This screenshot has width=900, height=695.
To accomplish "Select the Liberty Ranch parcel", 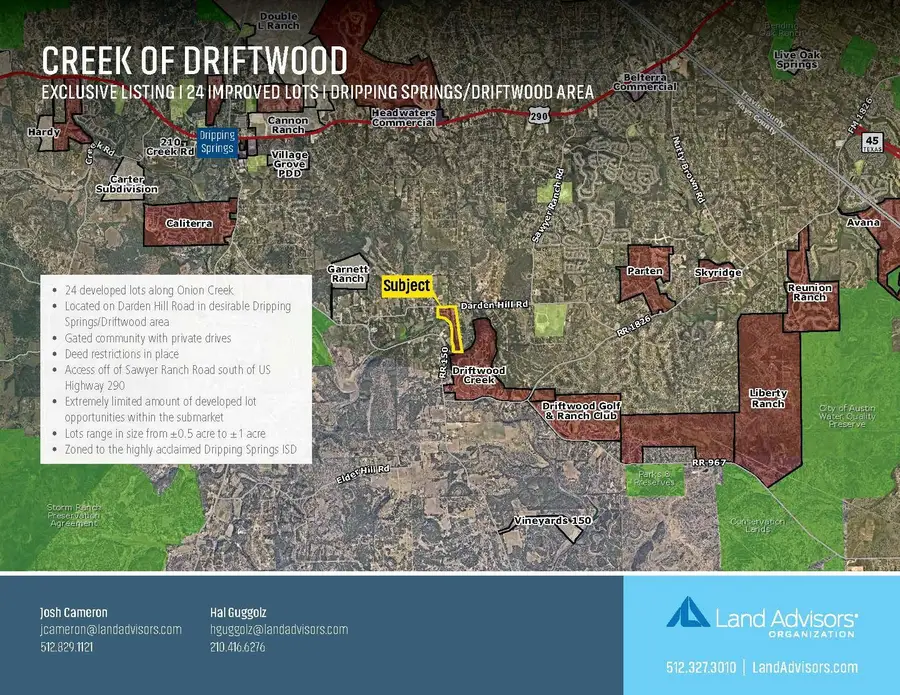I will (x=768, y=398).
